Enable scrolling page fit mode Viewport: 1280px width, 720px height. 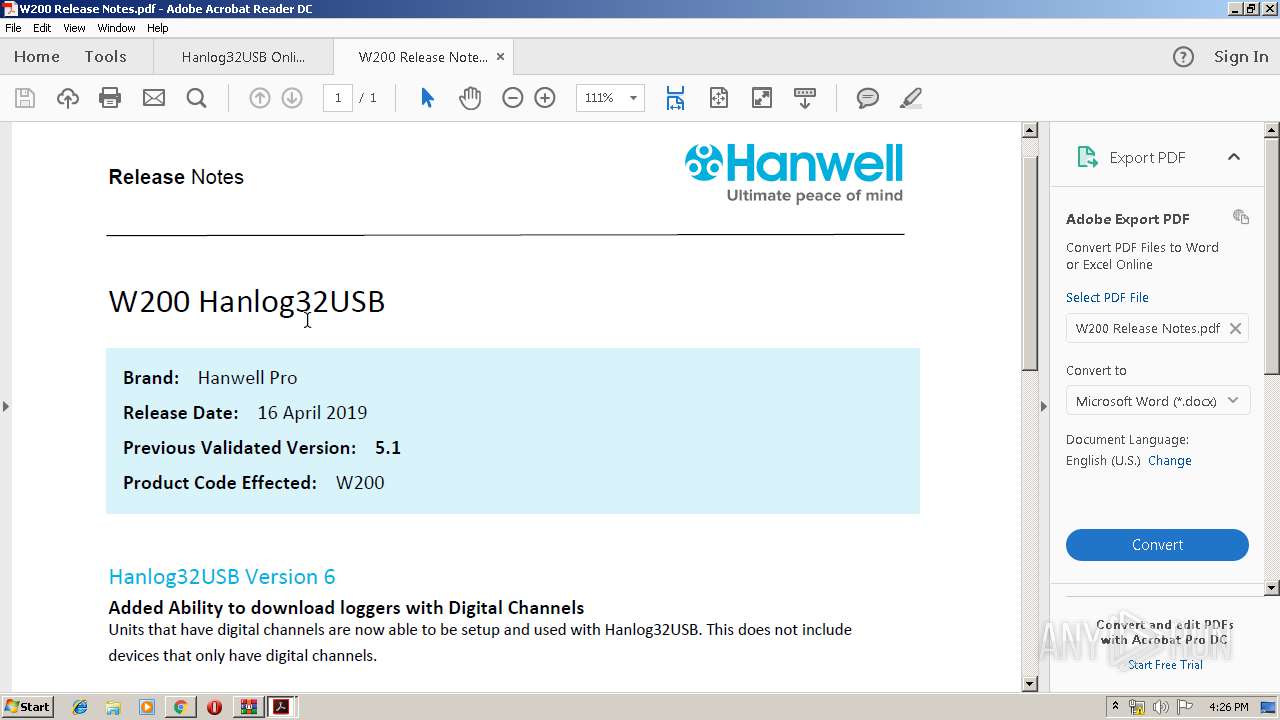[x=675, y=98]
